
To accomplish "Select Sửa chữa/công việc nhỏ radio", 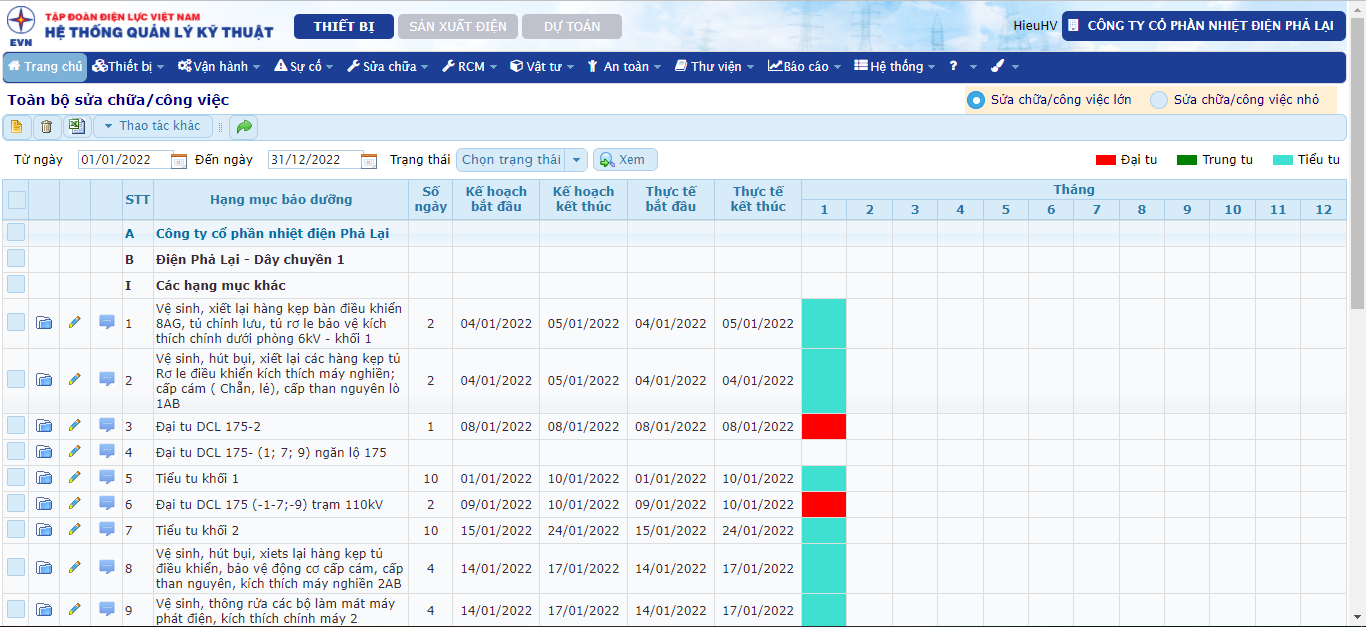I will (1159, 100).
